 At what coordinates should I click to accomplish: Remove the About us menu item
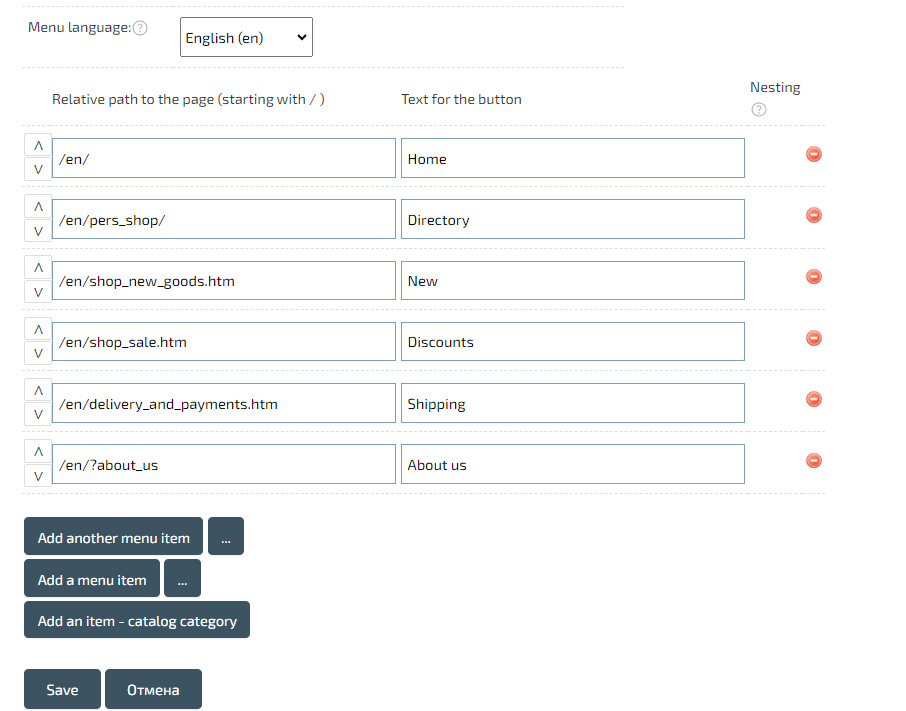[814, 460]
